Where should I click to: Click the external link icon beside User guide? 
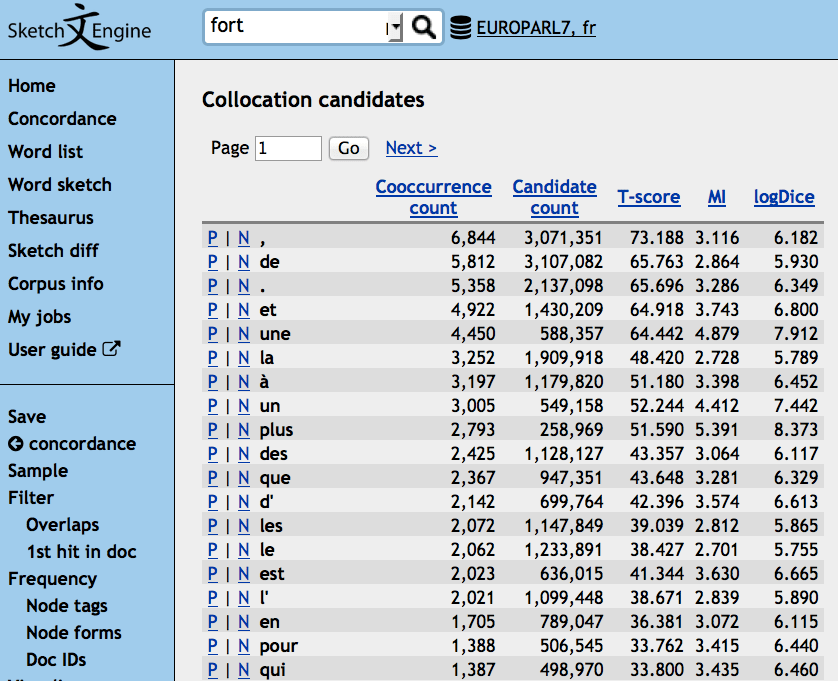[112, 350]
